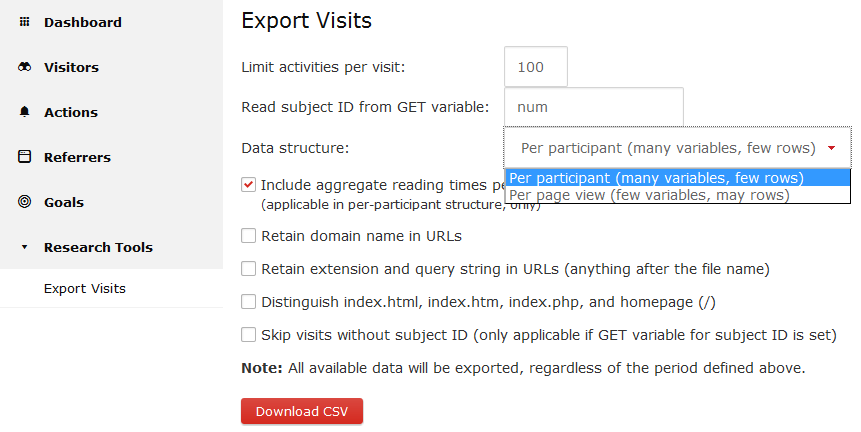This screenshot has height=432, width=861.
Task: Collapse Research Tools with triangle icon
Action: pyautogui.click(x=24, y=247)
